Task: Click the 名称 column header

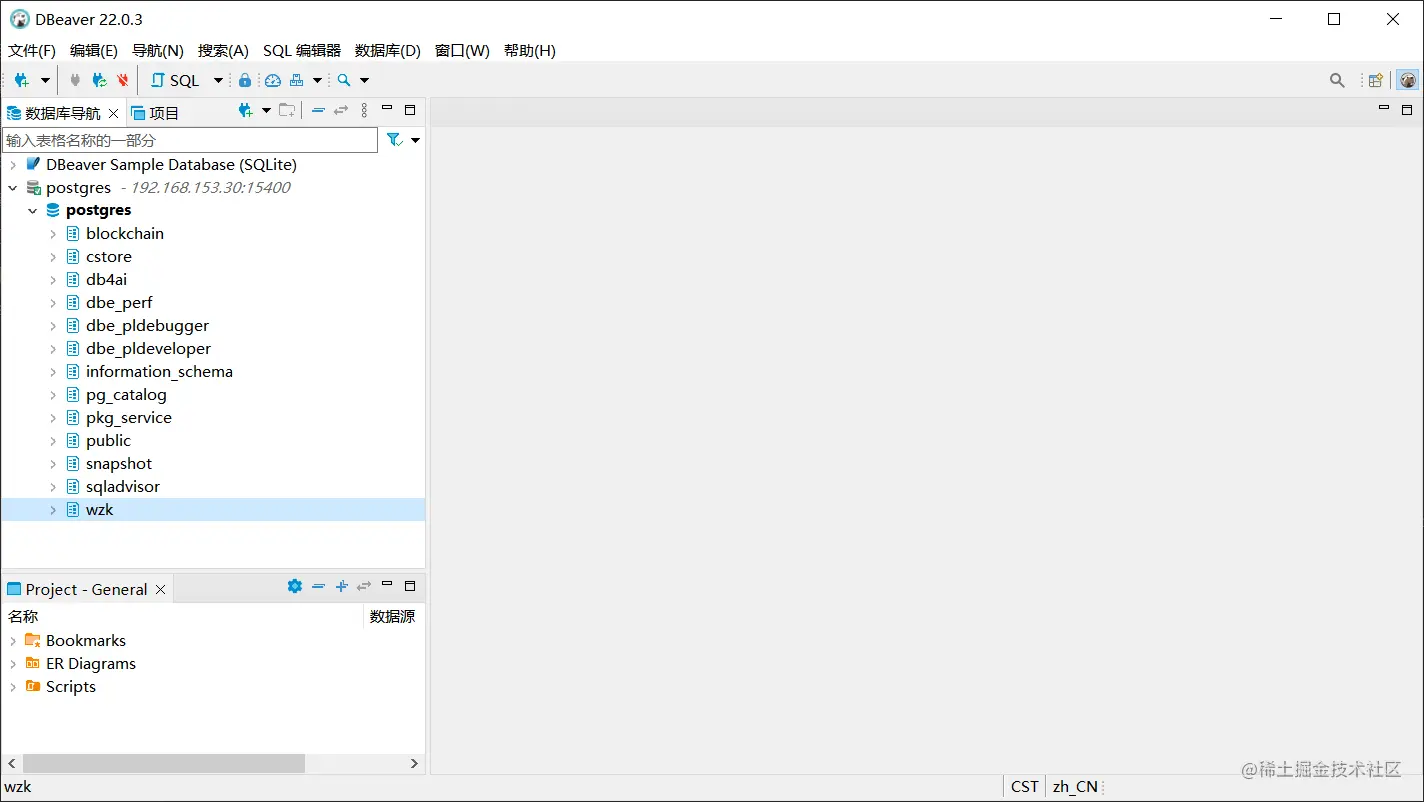Action: (183, 617)
